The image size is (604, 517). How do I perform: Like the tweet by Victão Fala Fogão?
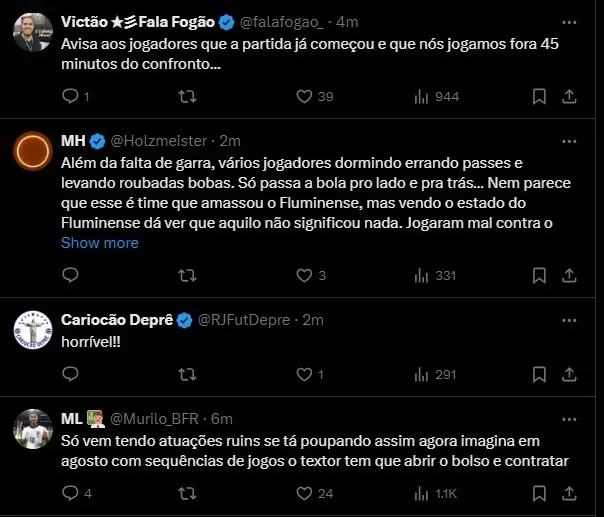pyautogui.click(x=306, y=96)
